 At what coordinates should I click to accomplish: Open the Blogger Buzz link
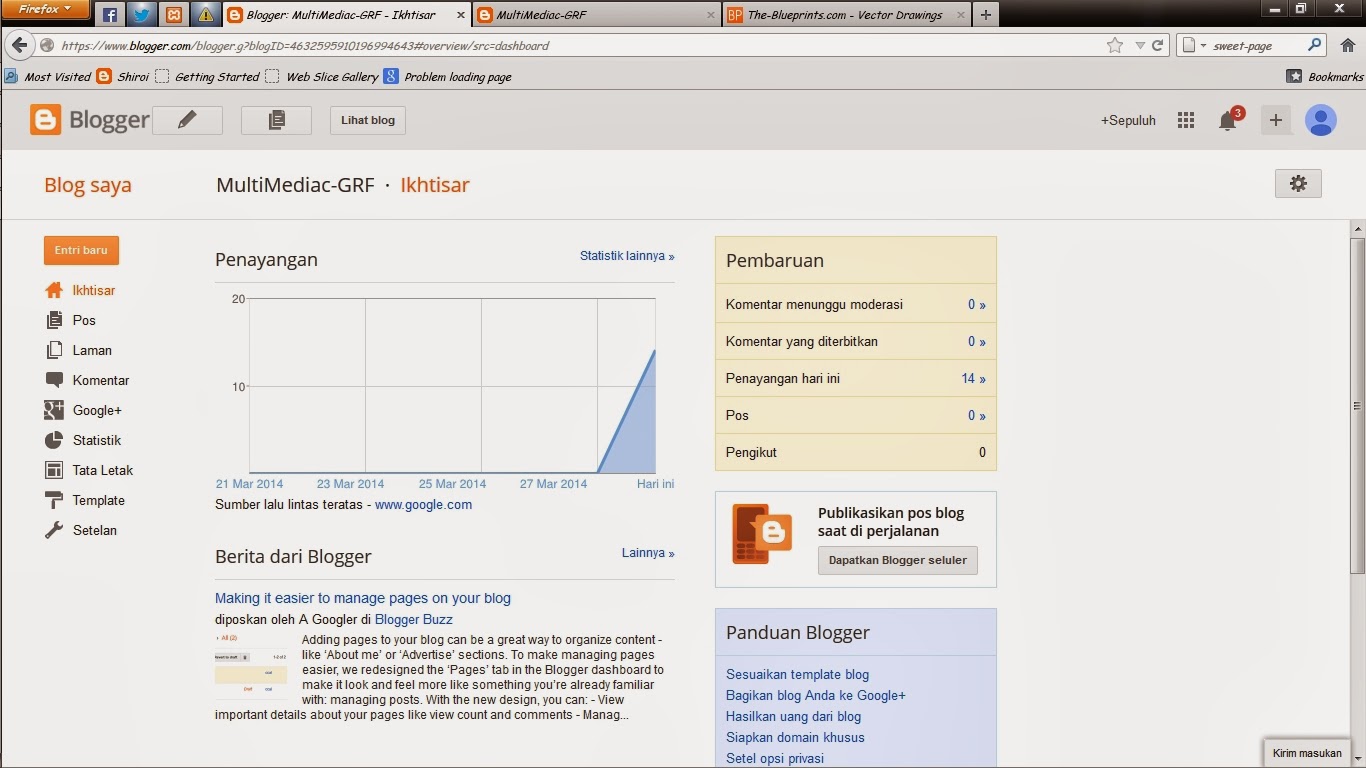414,620
